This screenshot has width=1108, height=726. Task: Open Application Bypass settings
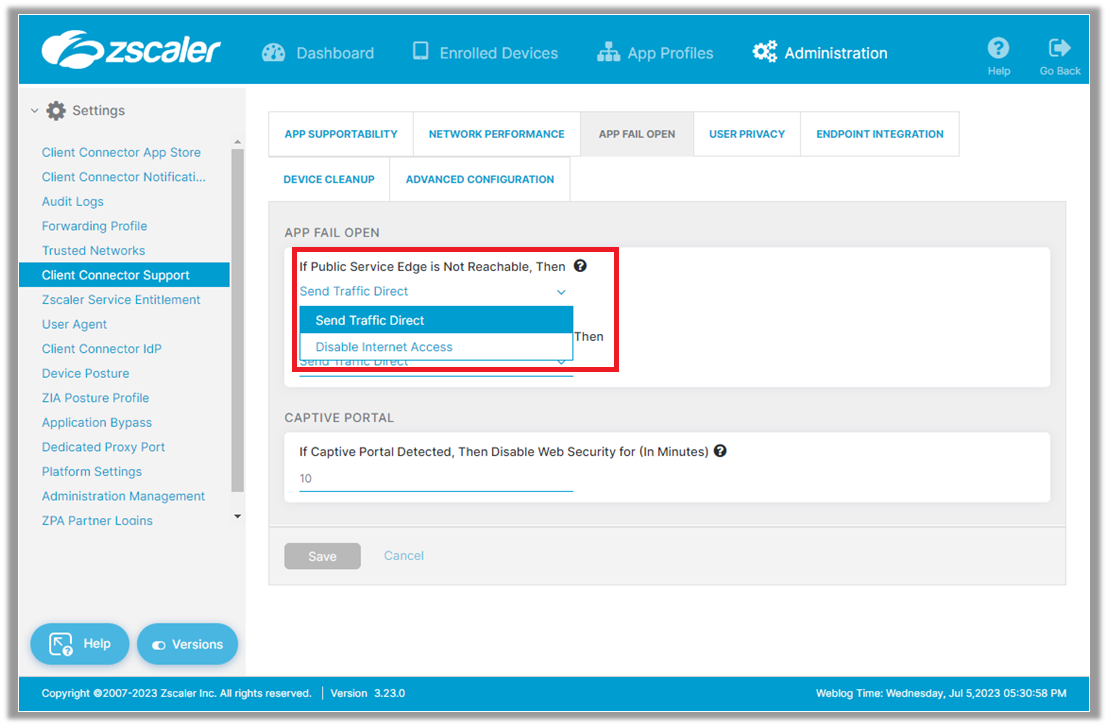coord(97,423)
